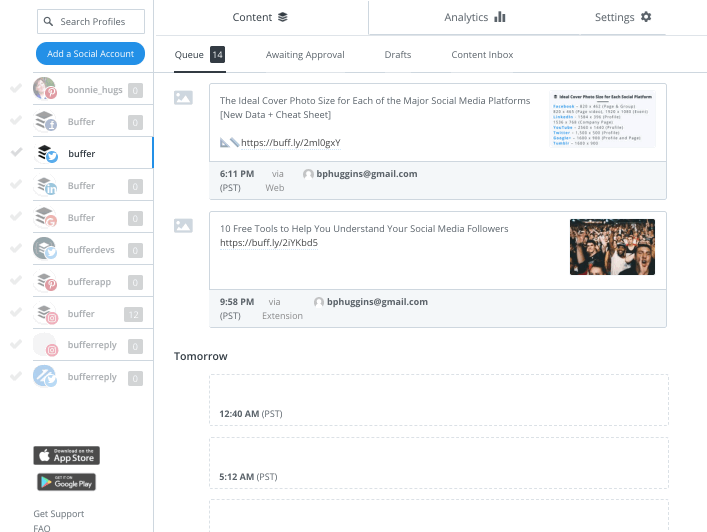
Task: Select the bufferdevs profile name
Action: 91,250
